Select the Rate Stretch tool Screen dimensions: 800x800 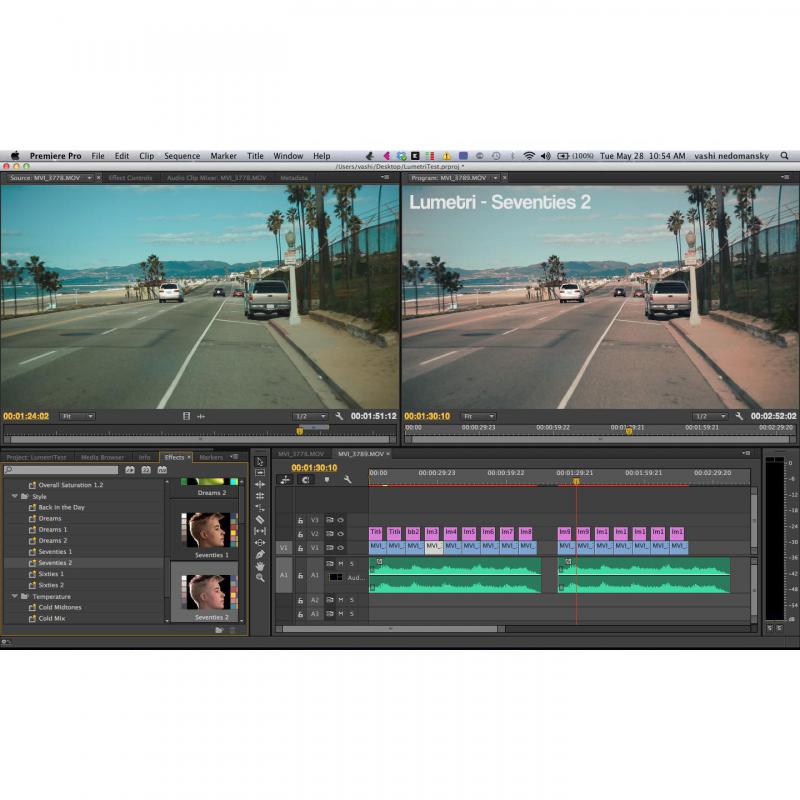[x=260, y=508]
